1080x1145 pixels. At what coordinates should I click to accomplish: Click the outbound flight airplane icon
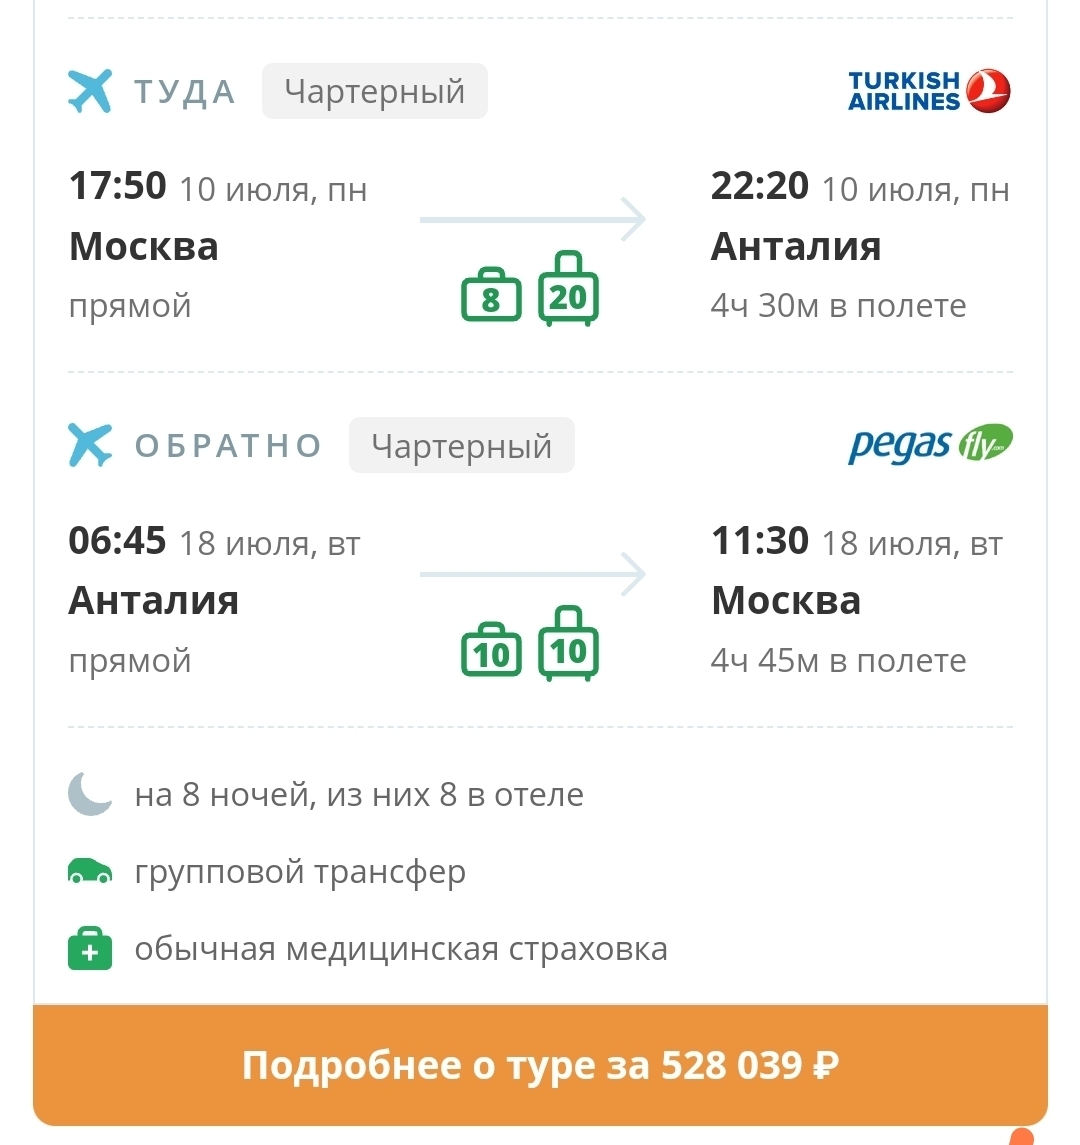click(90, 92)
